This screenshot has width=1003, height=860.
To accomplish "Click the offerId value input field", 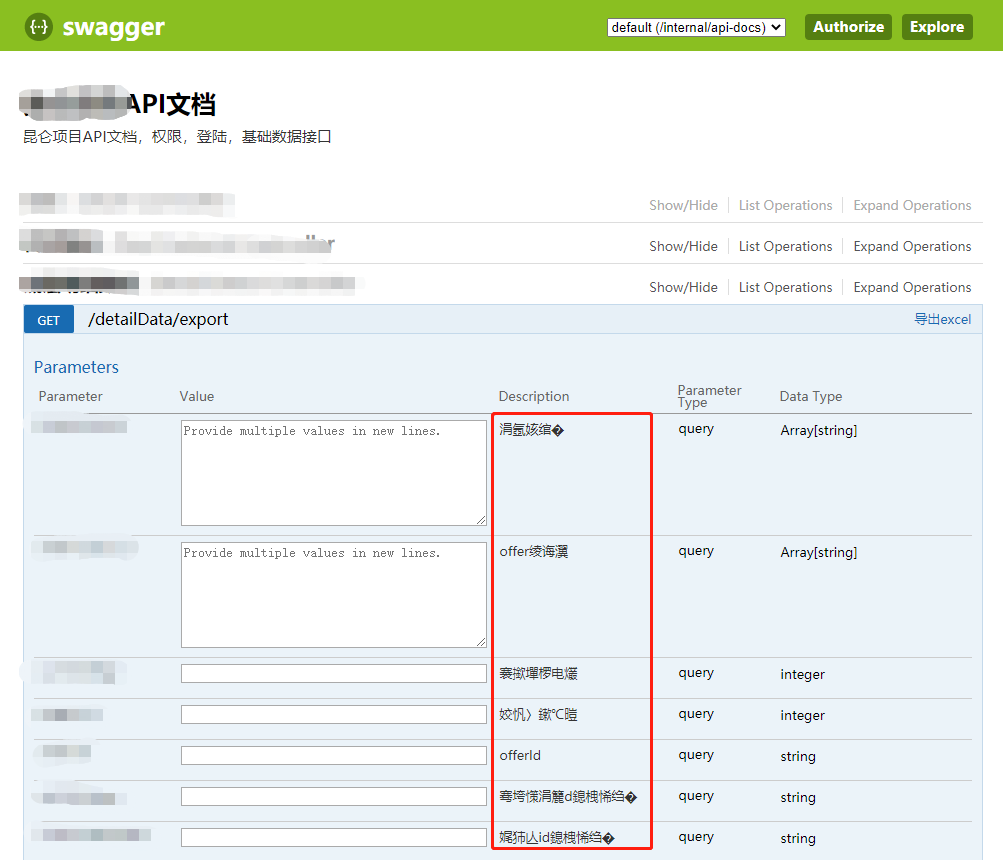I will point(333,755).
